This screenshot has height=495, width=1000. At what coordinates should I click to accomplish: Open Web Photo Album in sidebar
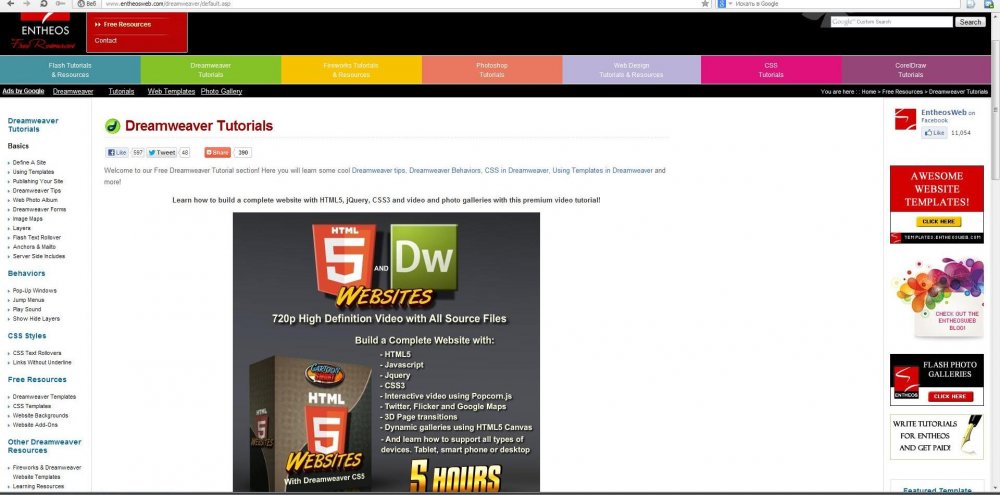[x=35, y=200]
